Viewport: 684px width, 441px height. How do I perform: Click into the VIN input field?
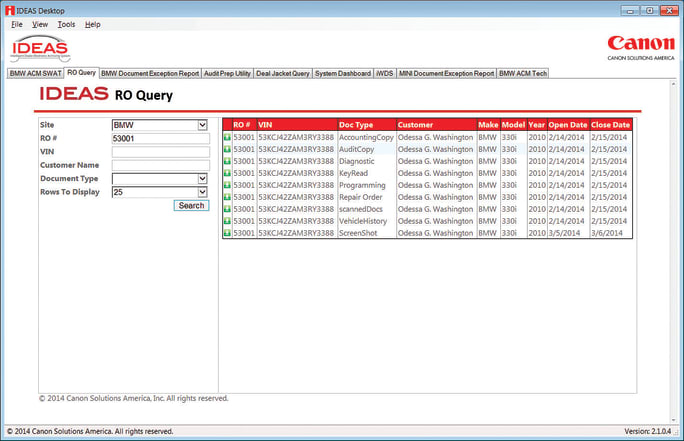160,152
